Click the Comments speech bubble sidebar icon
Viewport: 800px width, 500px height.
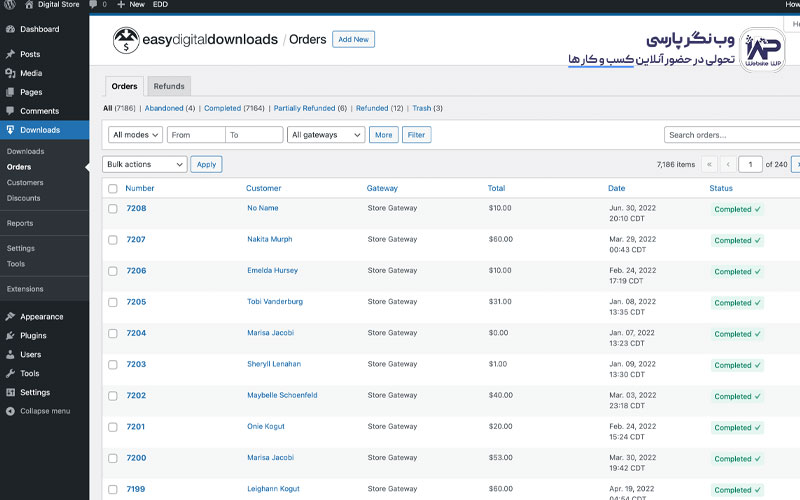(x=10, y=111)
